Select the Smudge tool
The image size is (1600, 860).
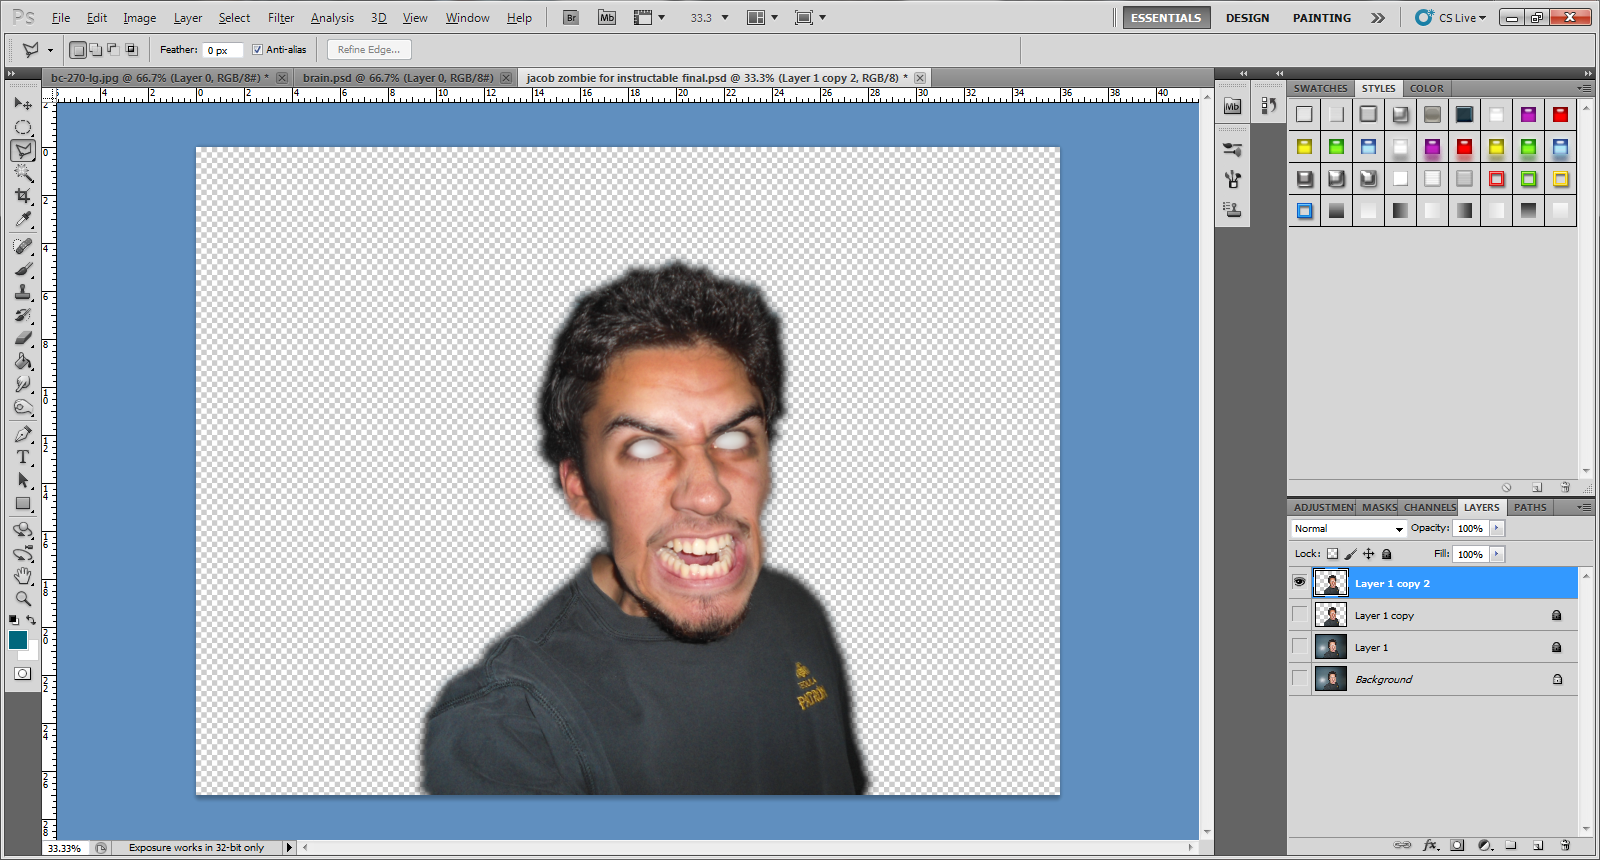23,384
